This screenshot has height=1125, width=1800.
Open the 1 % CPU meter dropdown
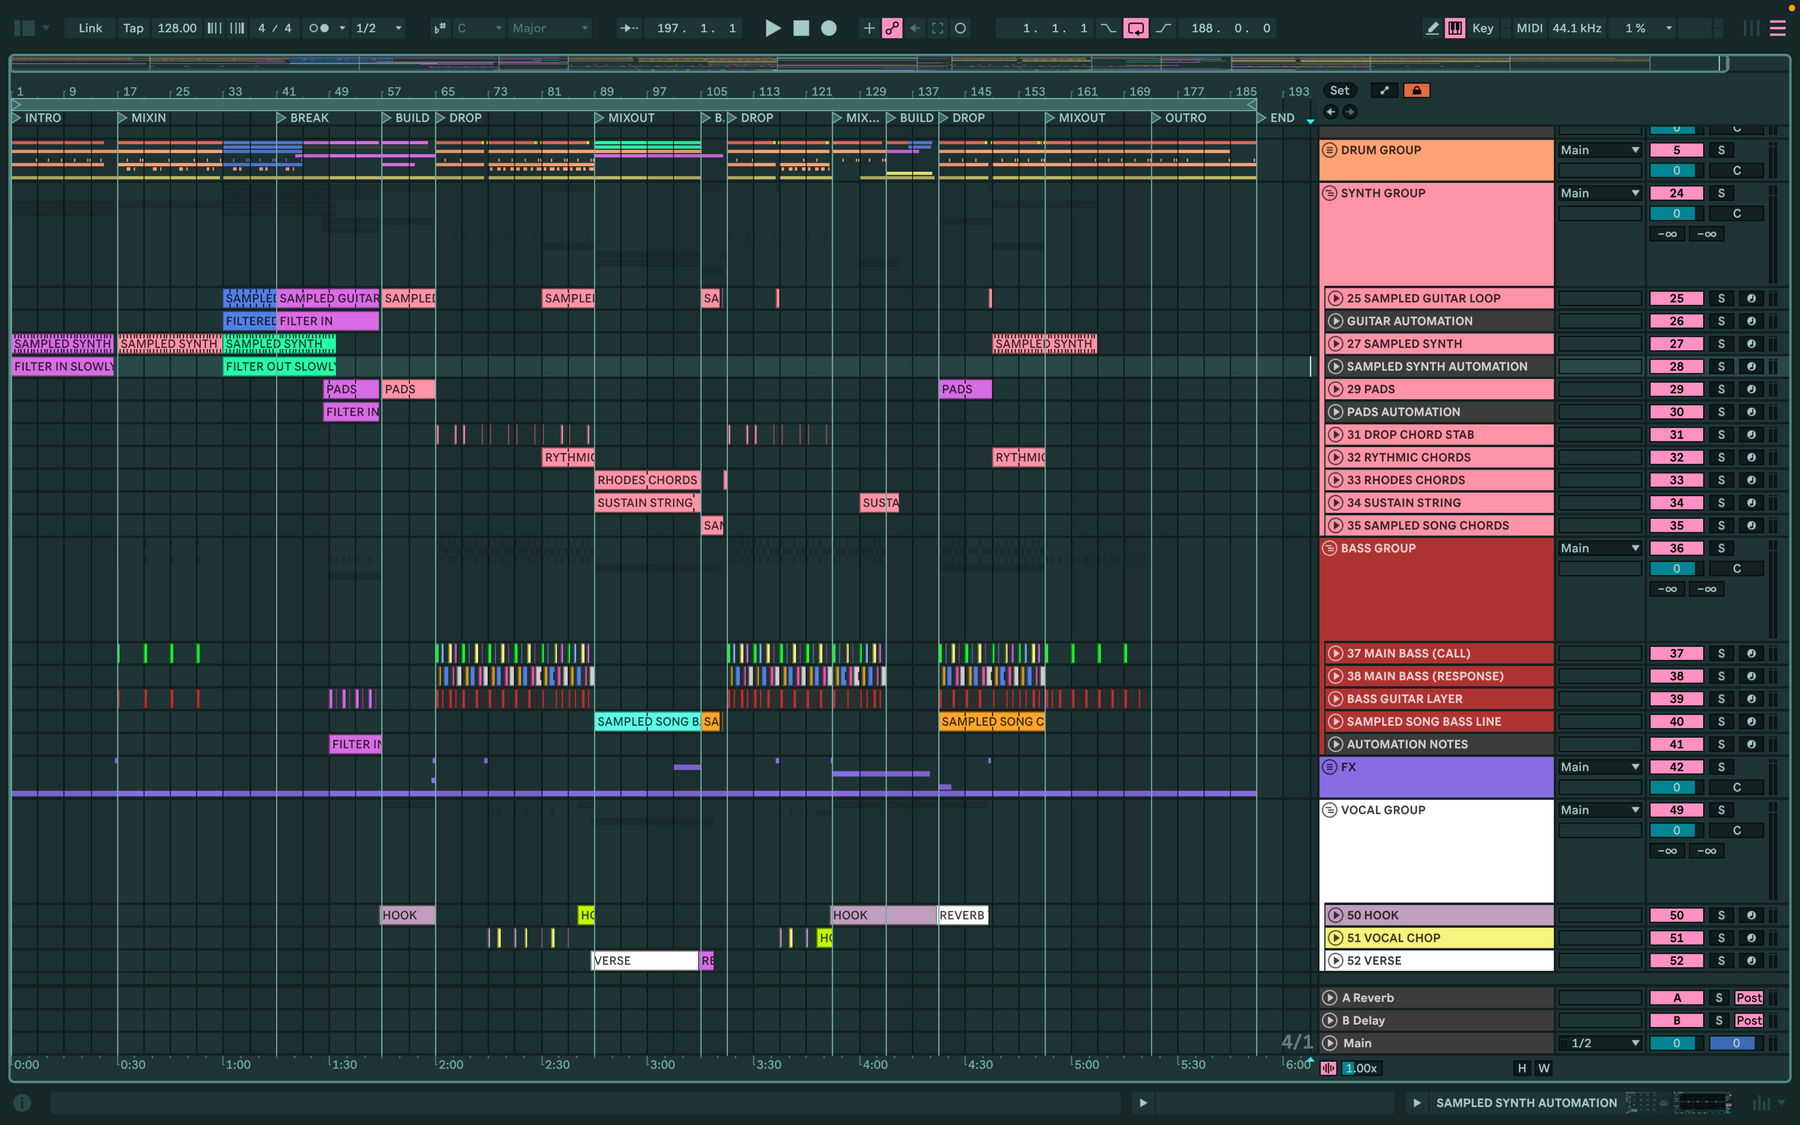[x=1648, y=28]
